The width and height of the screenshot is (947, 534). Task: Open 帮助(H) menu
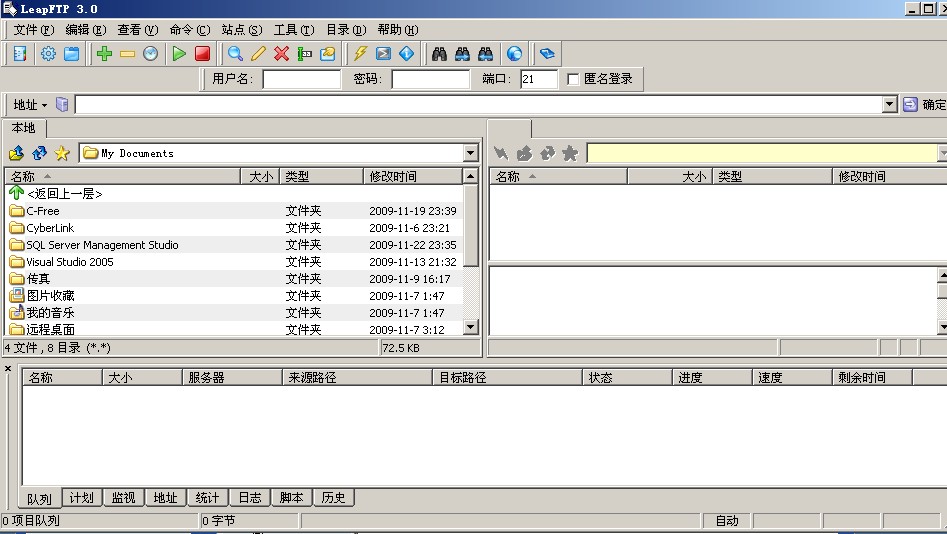(398, 30)
